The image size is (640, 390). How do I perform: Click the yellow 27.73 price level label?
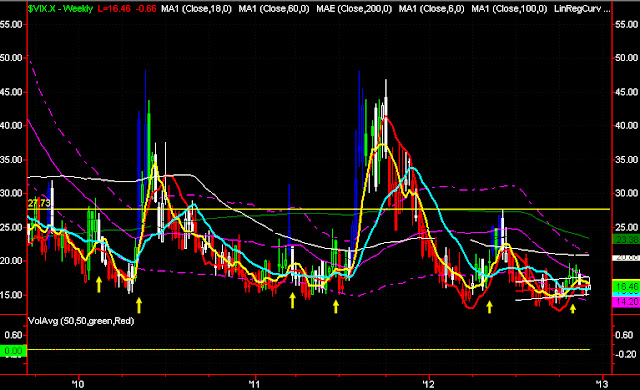39,203
